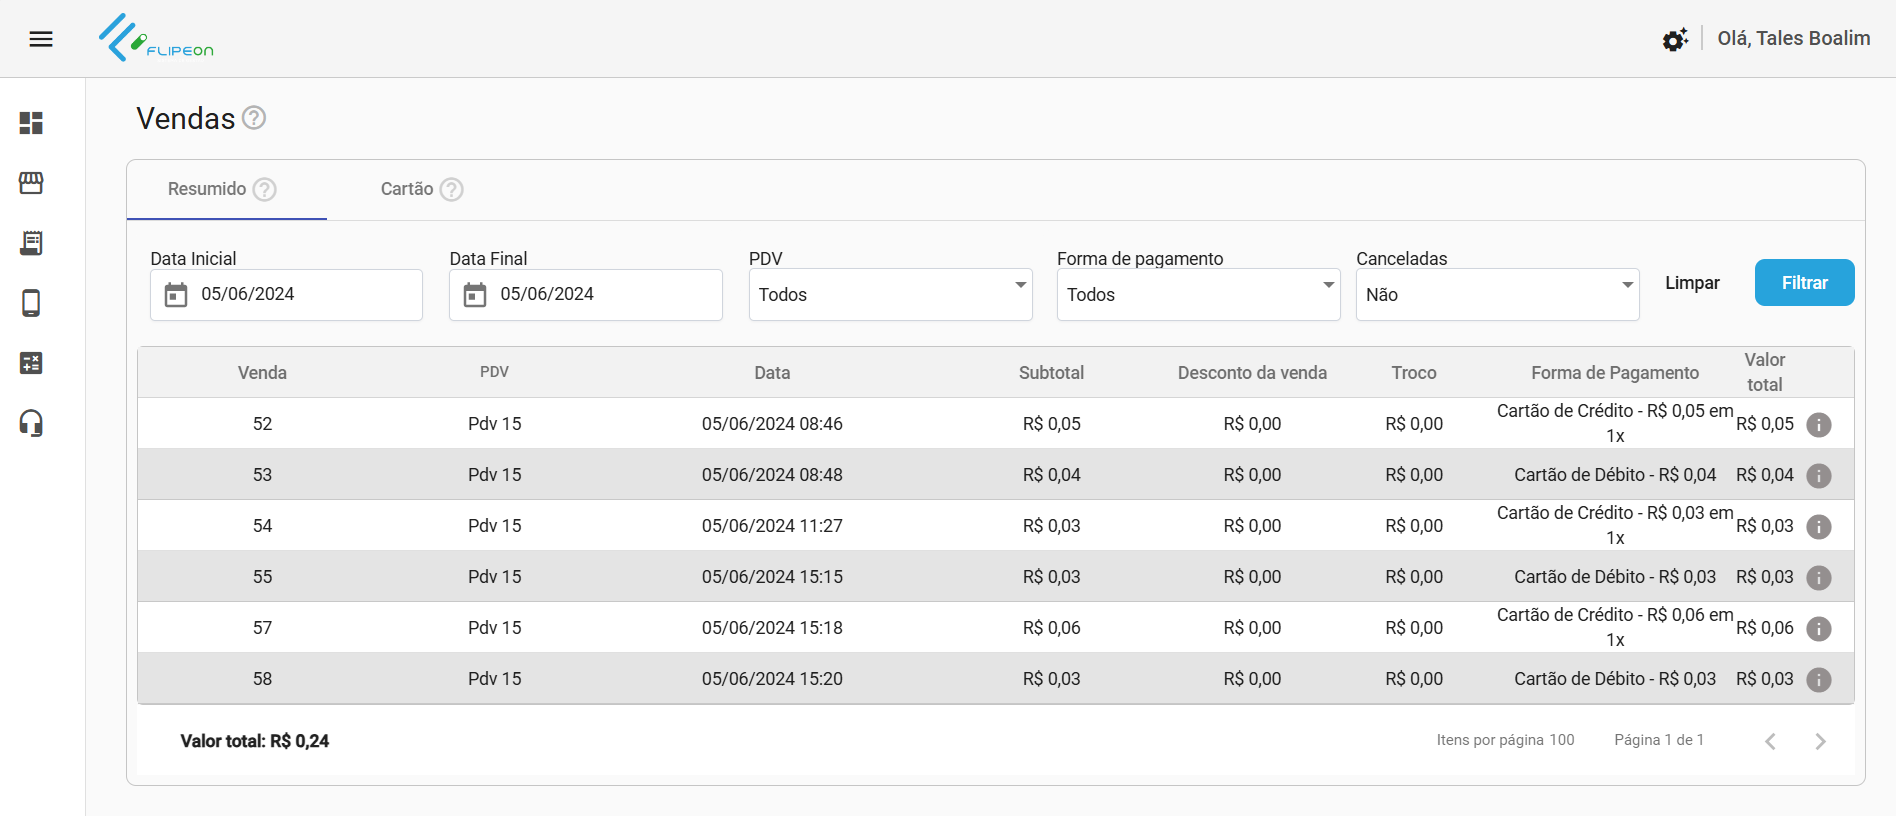This screenshot has width=1896, height=816.
Task: Open the store icon in sidebar
Action: point(31,183)
